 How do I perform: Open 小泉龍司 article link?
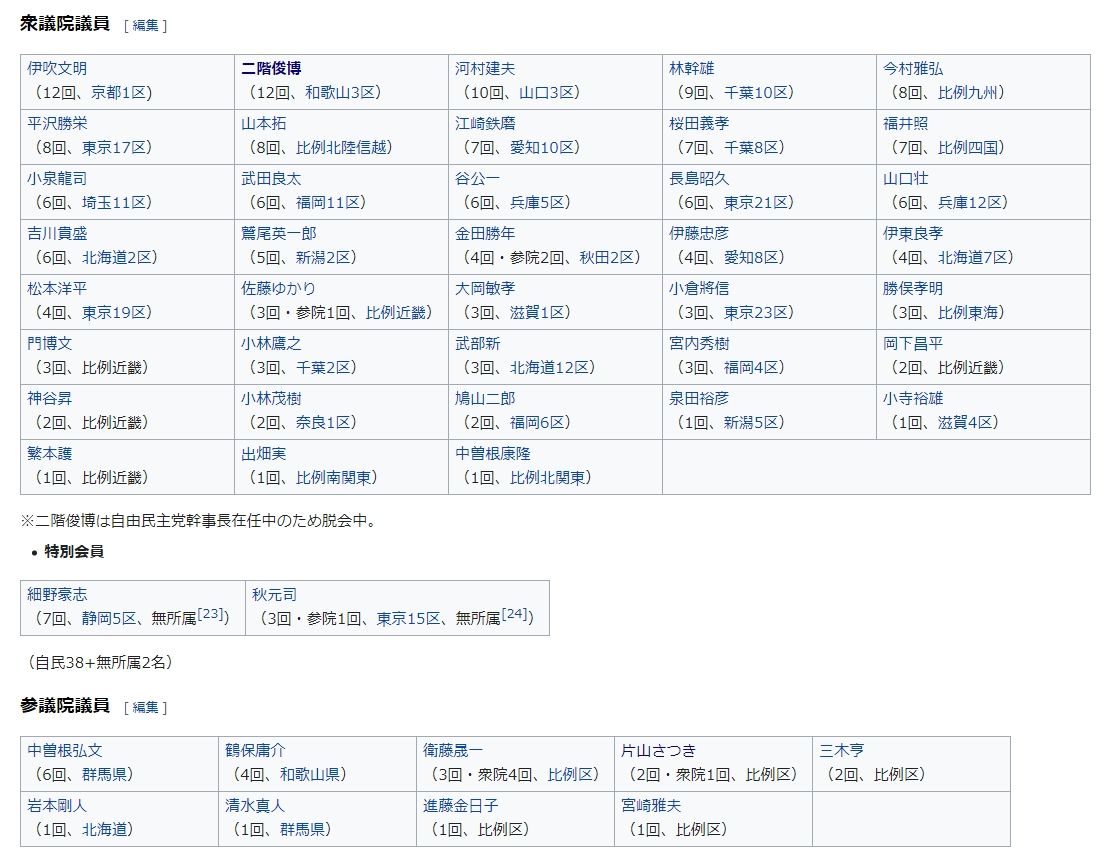[x=57, y=178]
